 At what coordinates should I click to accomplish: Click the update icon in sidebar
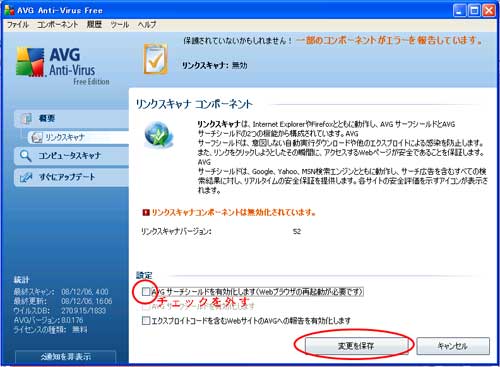pyautogui.click(x=26, y=177)
